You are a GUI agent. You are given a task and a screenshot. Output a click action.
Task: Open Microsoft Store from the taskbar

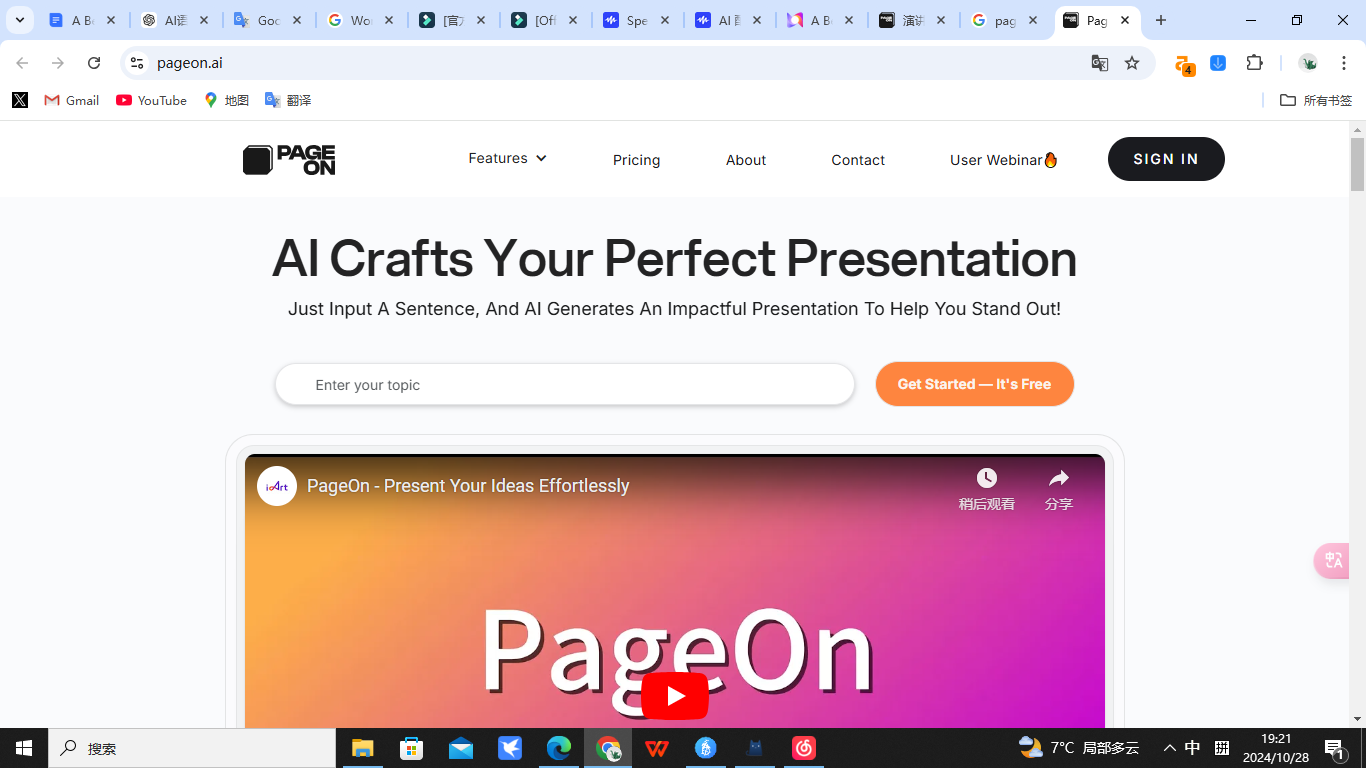tap(411, 748)
